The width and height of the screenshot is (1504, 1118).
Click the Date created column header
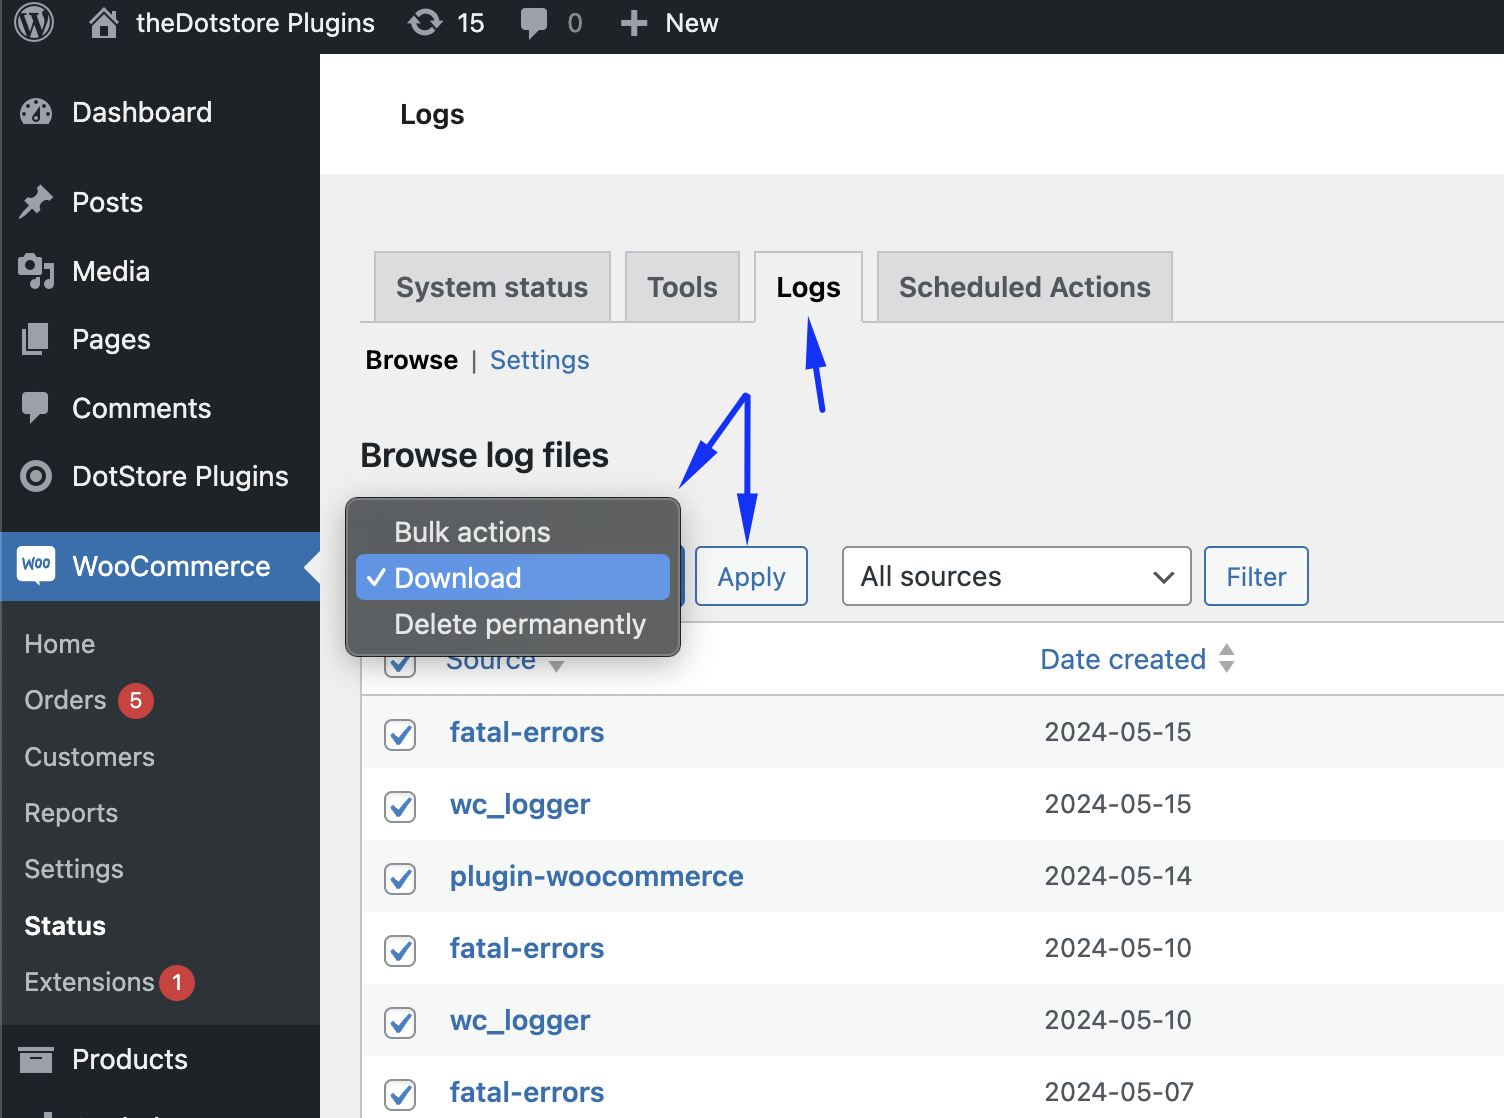(x=1123, y=659)
